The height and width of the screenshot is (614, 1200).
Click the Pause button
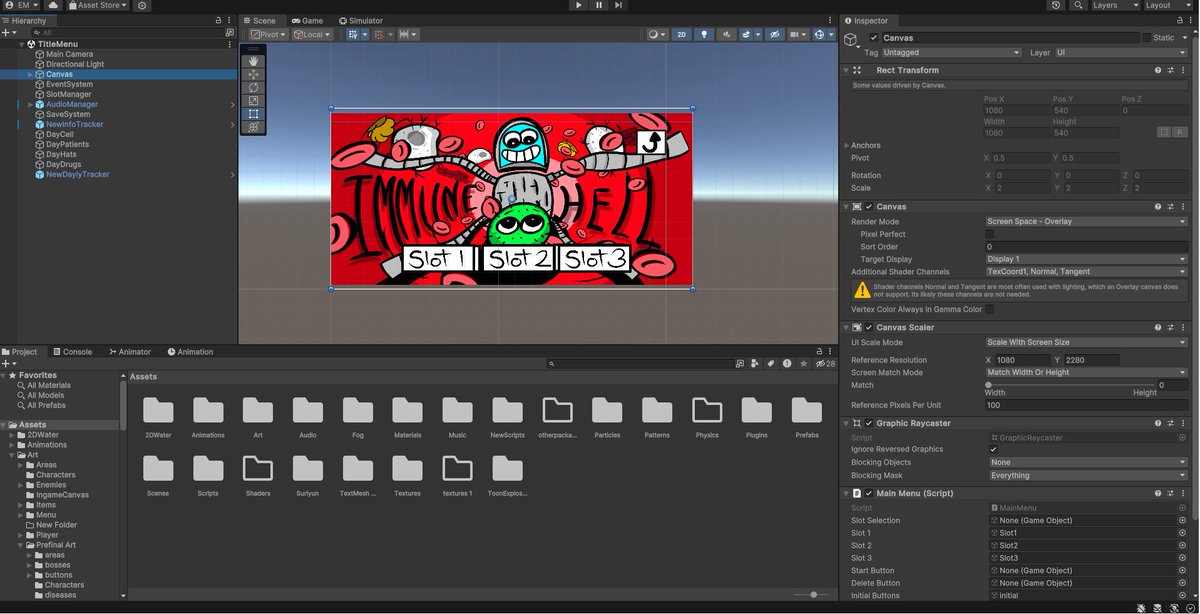(x=599, y=5)
